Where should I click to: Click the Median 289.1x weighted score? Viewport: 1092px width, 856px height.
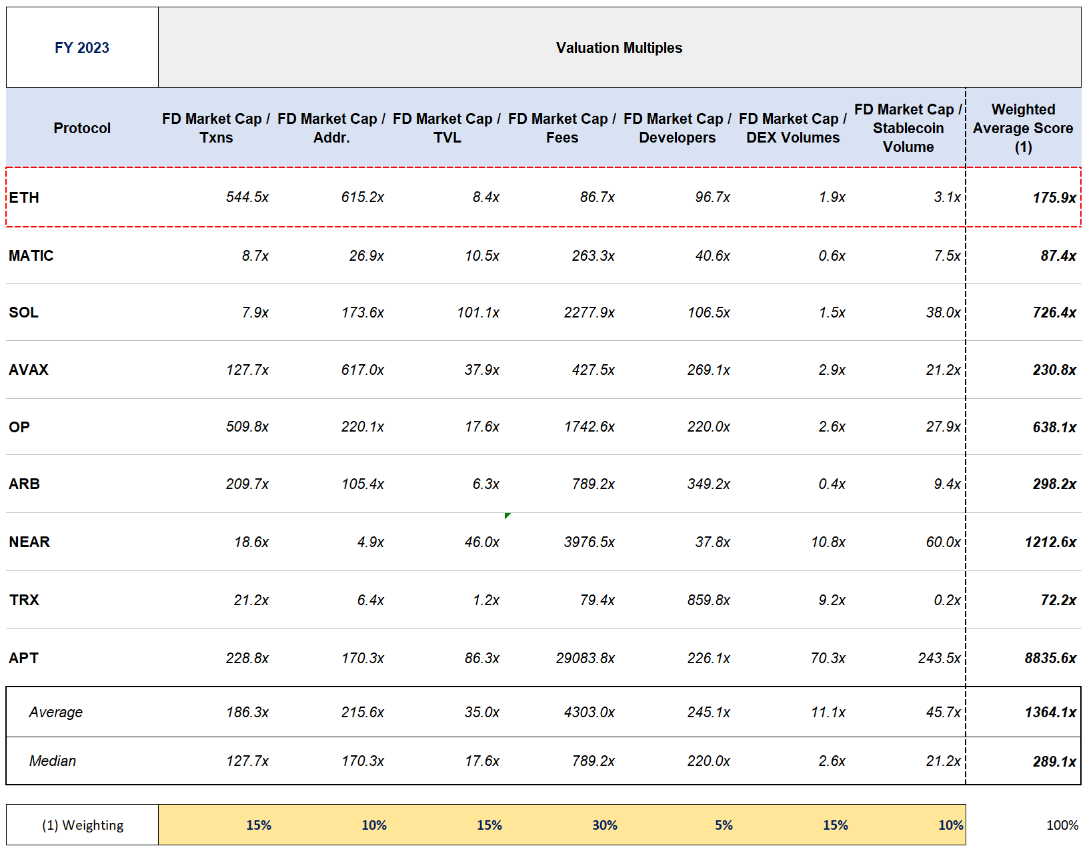1054,761
